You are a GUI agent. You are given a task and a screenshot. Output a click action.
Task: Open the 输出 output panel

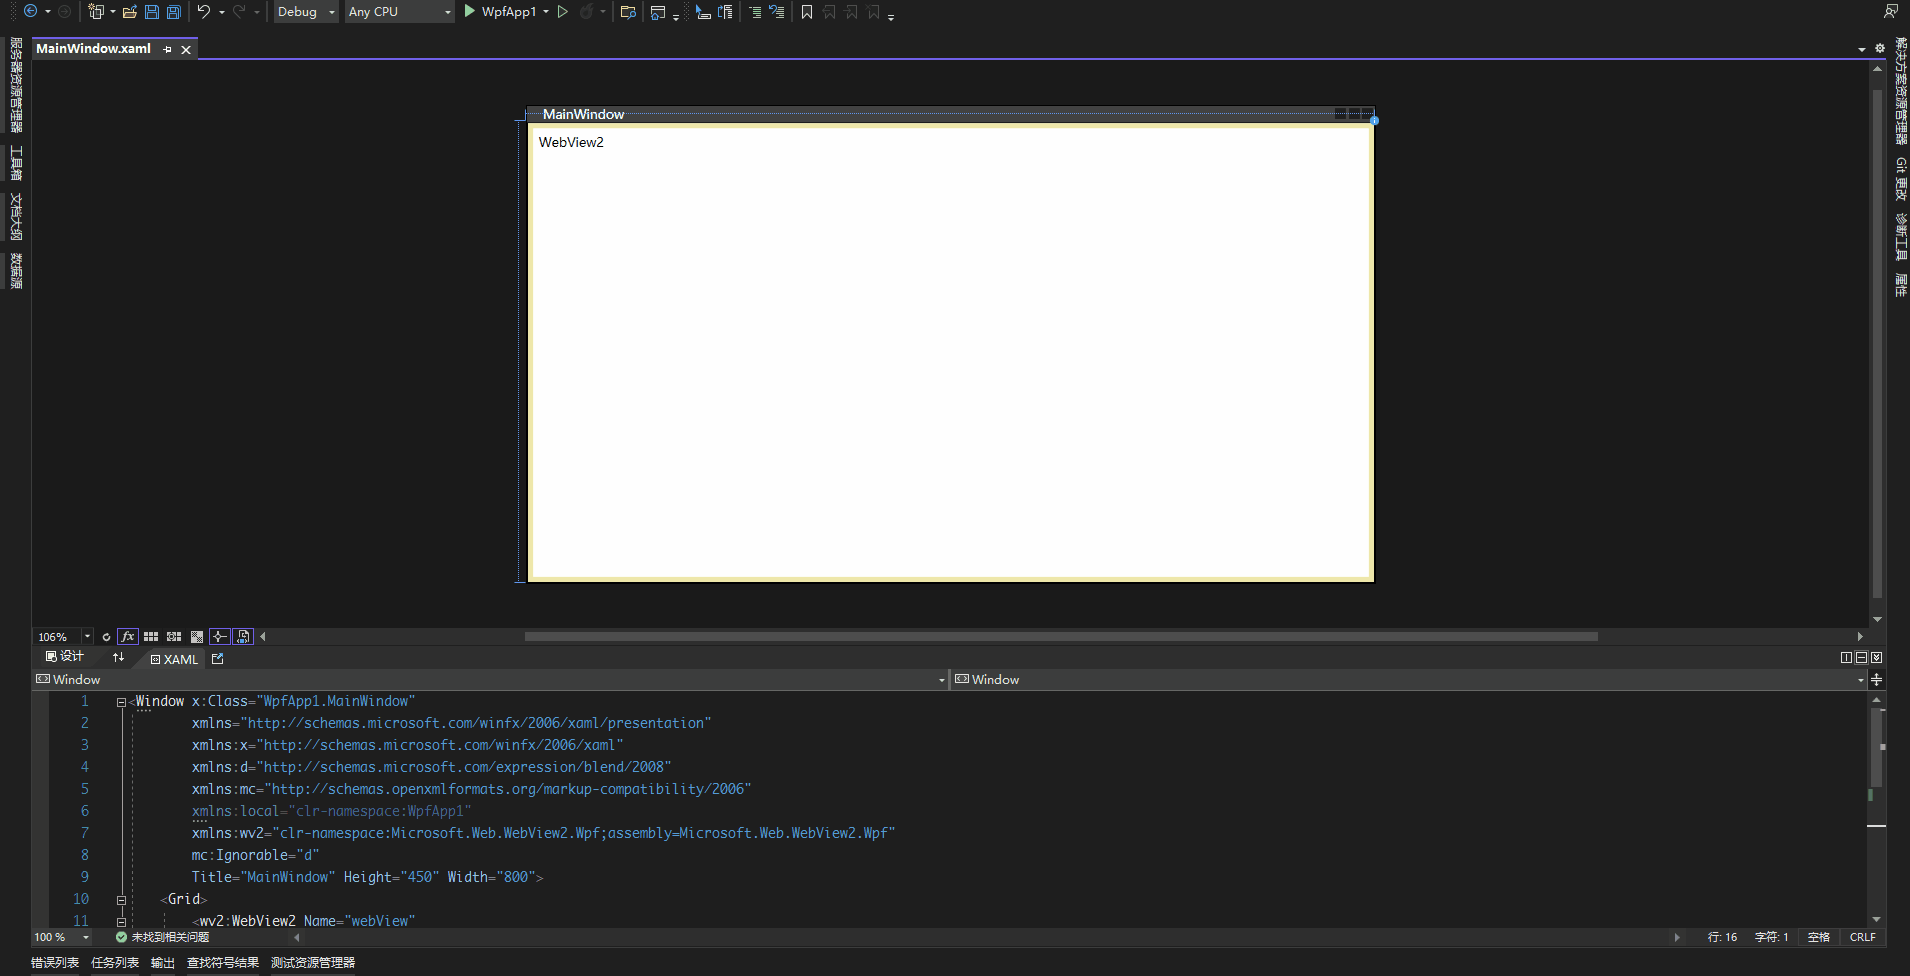pos(162,962)
